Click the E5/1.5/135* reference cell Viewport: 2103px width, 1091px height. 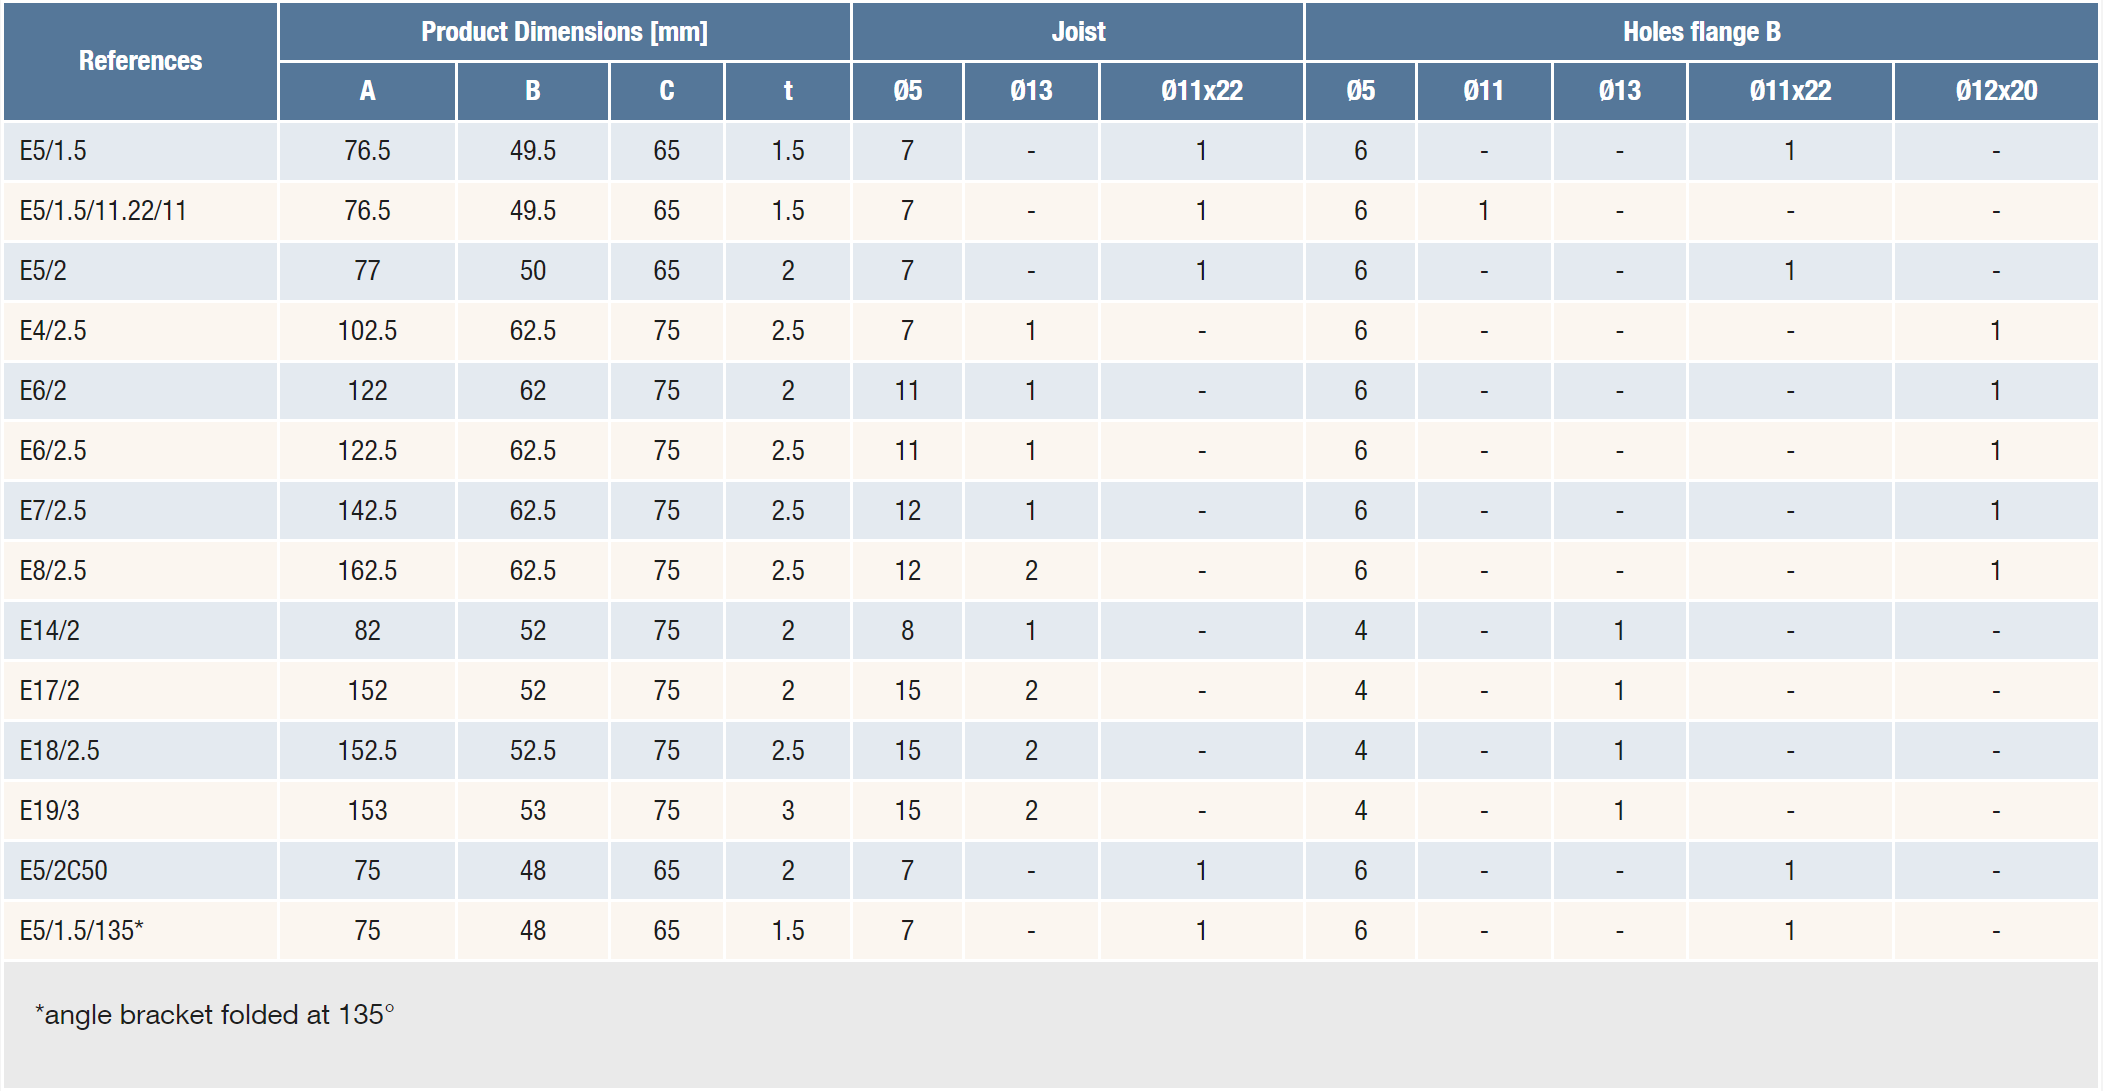coord(82,931)
